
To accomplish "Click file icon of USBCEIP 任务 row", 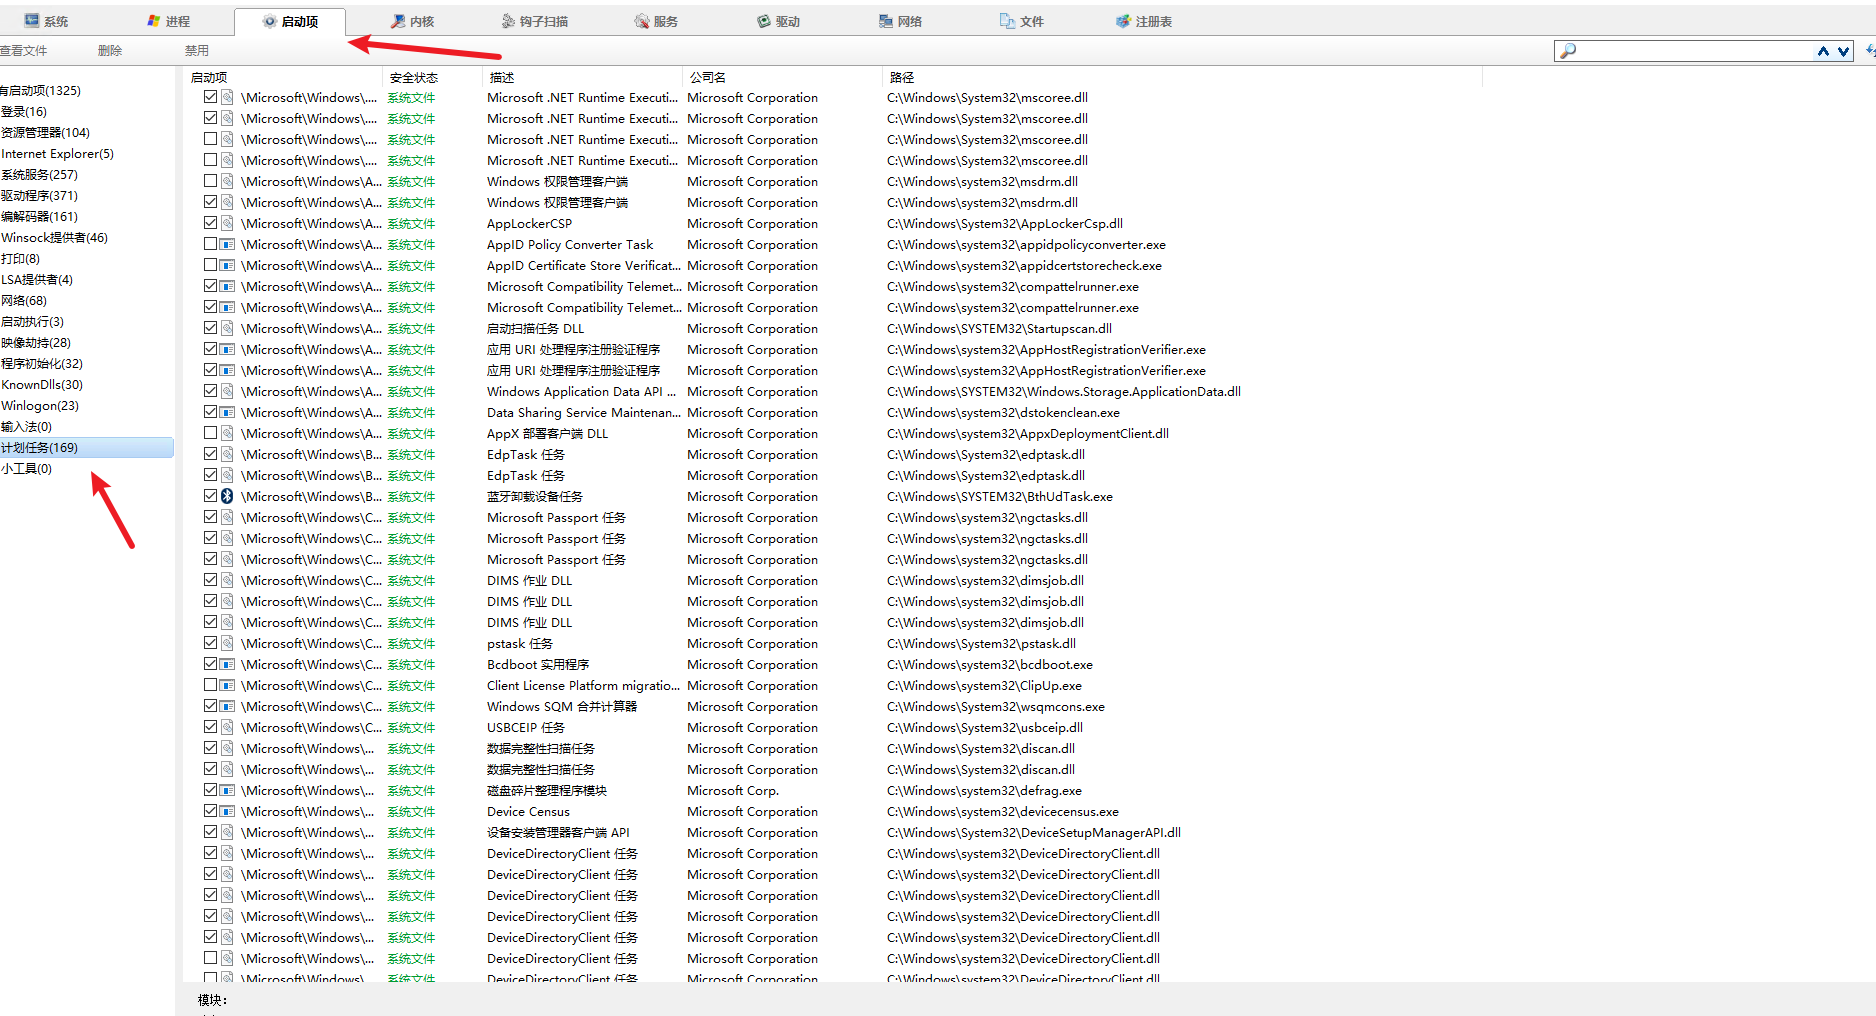I will coord(227,727).
